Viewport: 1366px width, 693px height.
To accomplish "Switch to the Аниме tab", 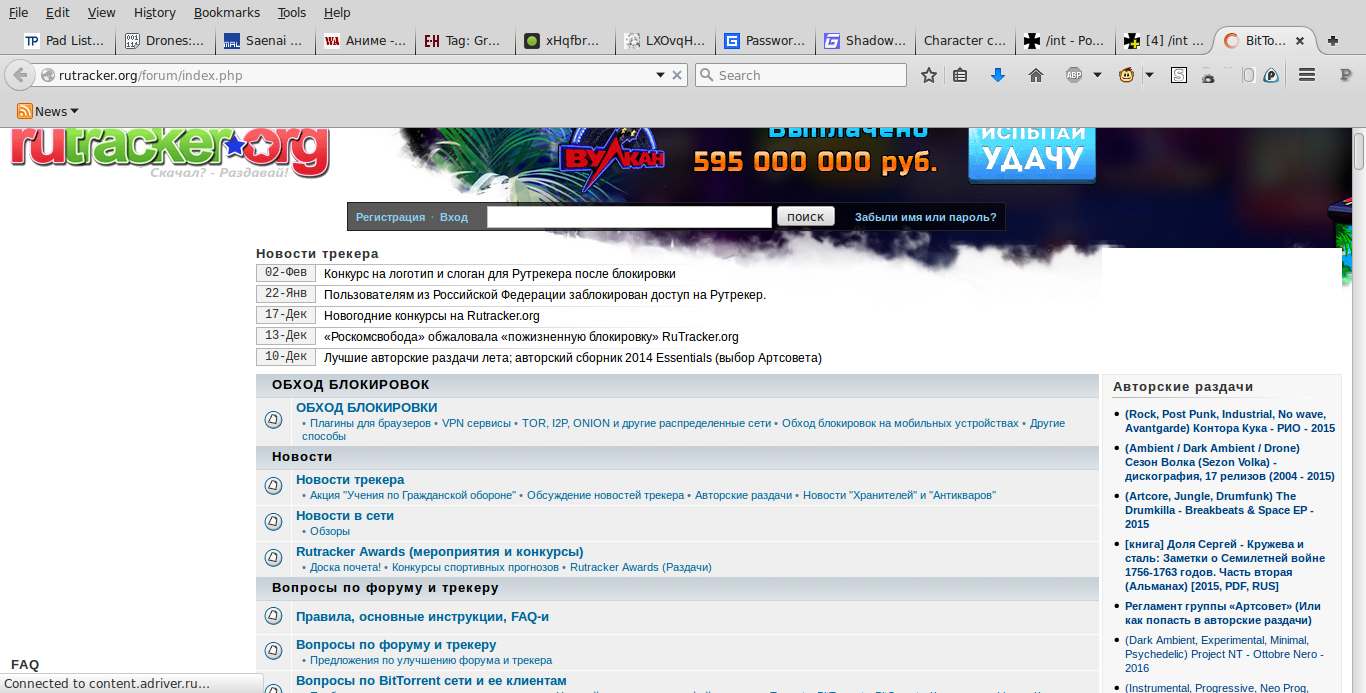I will (x=365, y=41).
